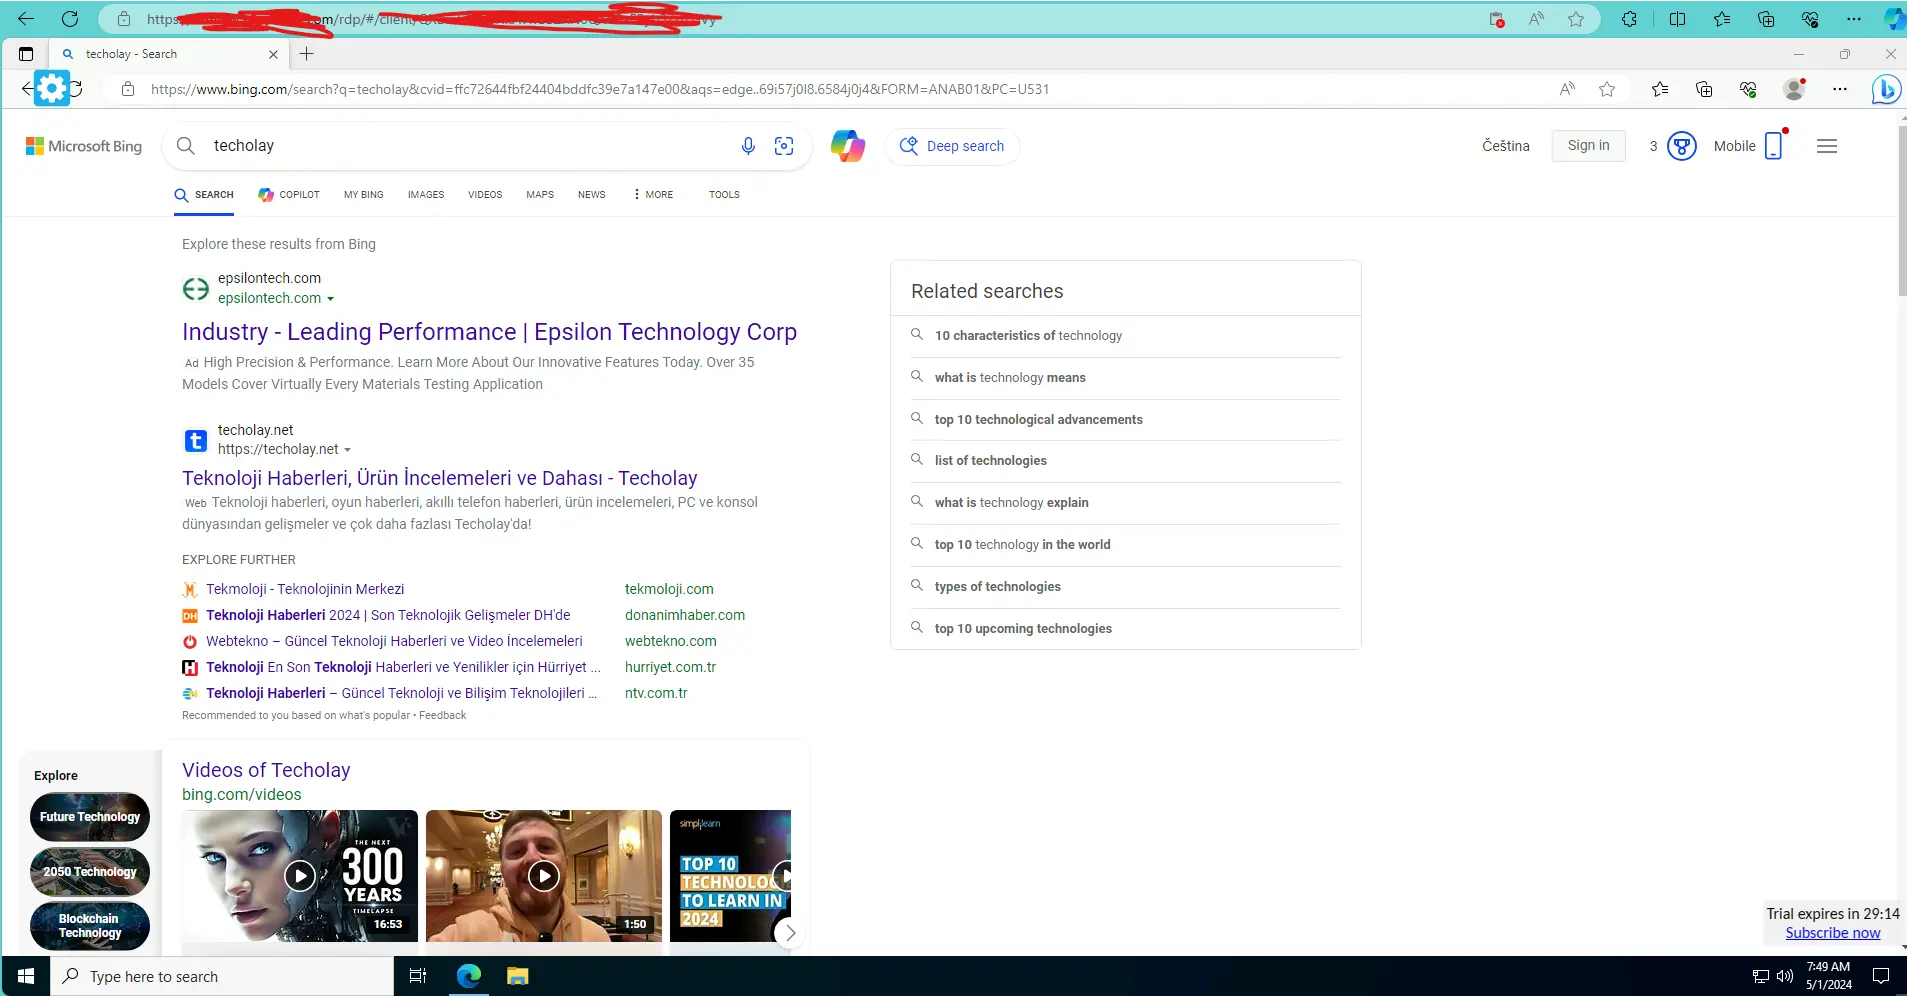Switch language to Čeština
Image resolution: width=1907 pixels, height=996 pixels.
pyautogui.click(x=1506, y=146)
